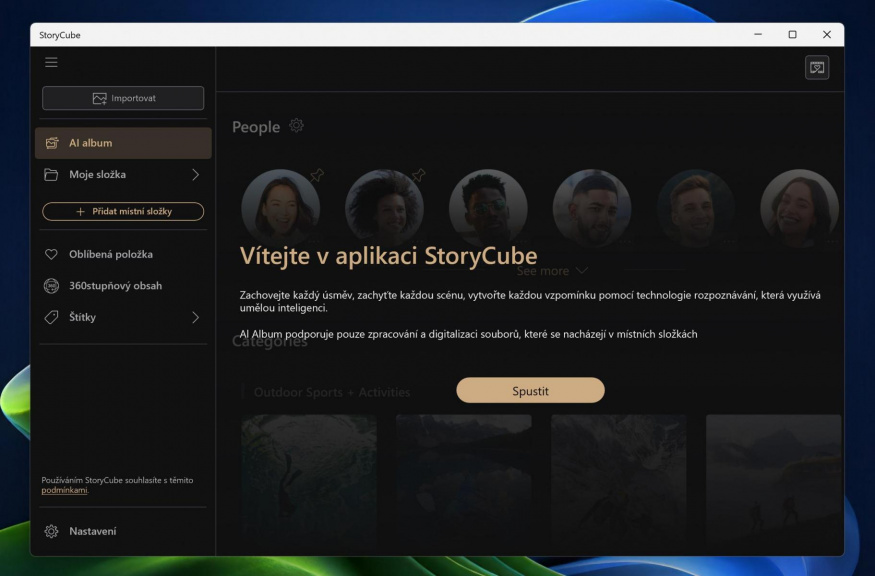Click the AI album icon
The height and width of the screenshot is (576, 875).
[51, 143]
